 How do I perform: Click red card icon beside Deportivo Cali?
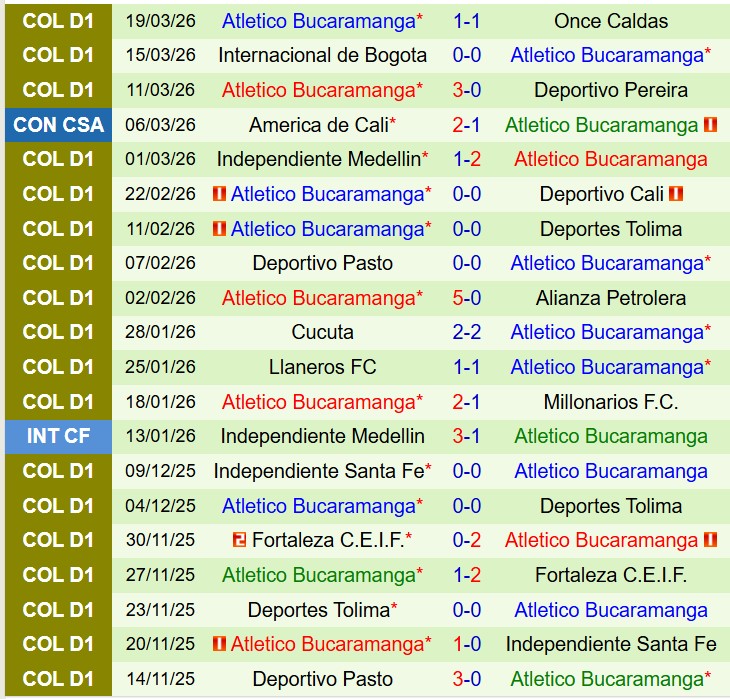pyautogui.click(x=676, y=194)
